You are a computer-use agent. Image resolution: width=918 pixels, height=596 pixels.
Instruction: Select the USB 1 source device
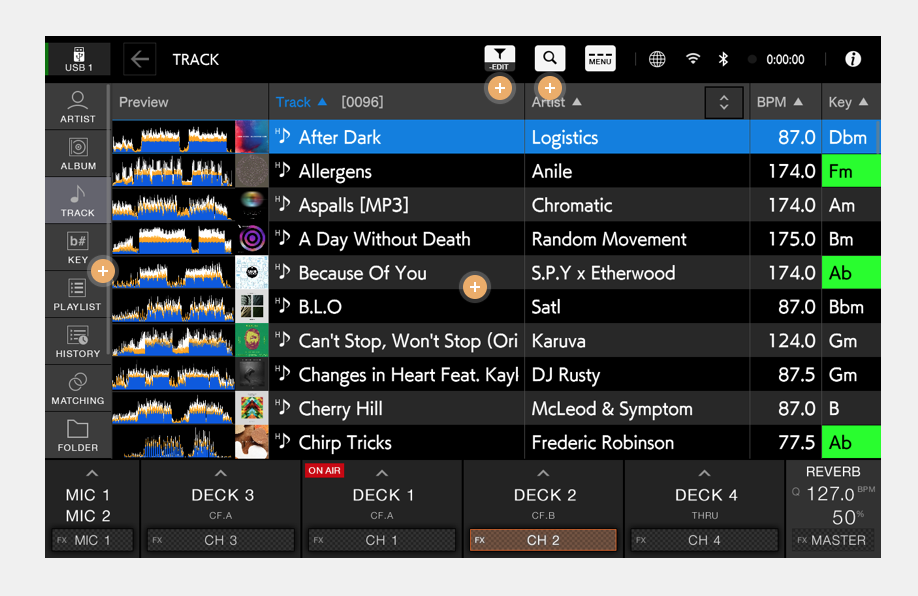(x=77, y=57)
